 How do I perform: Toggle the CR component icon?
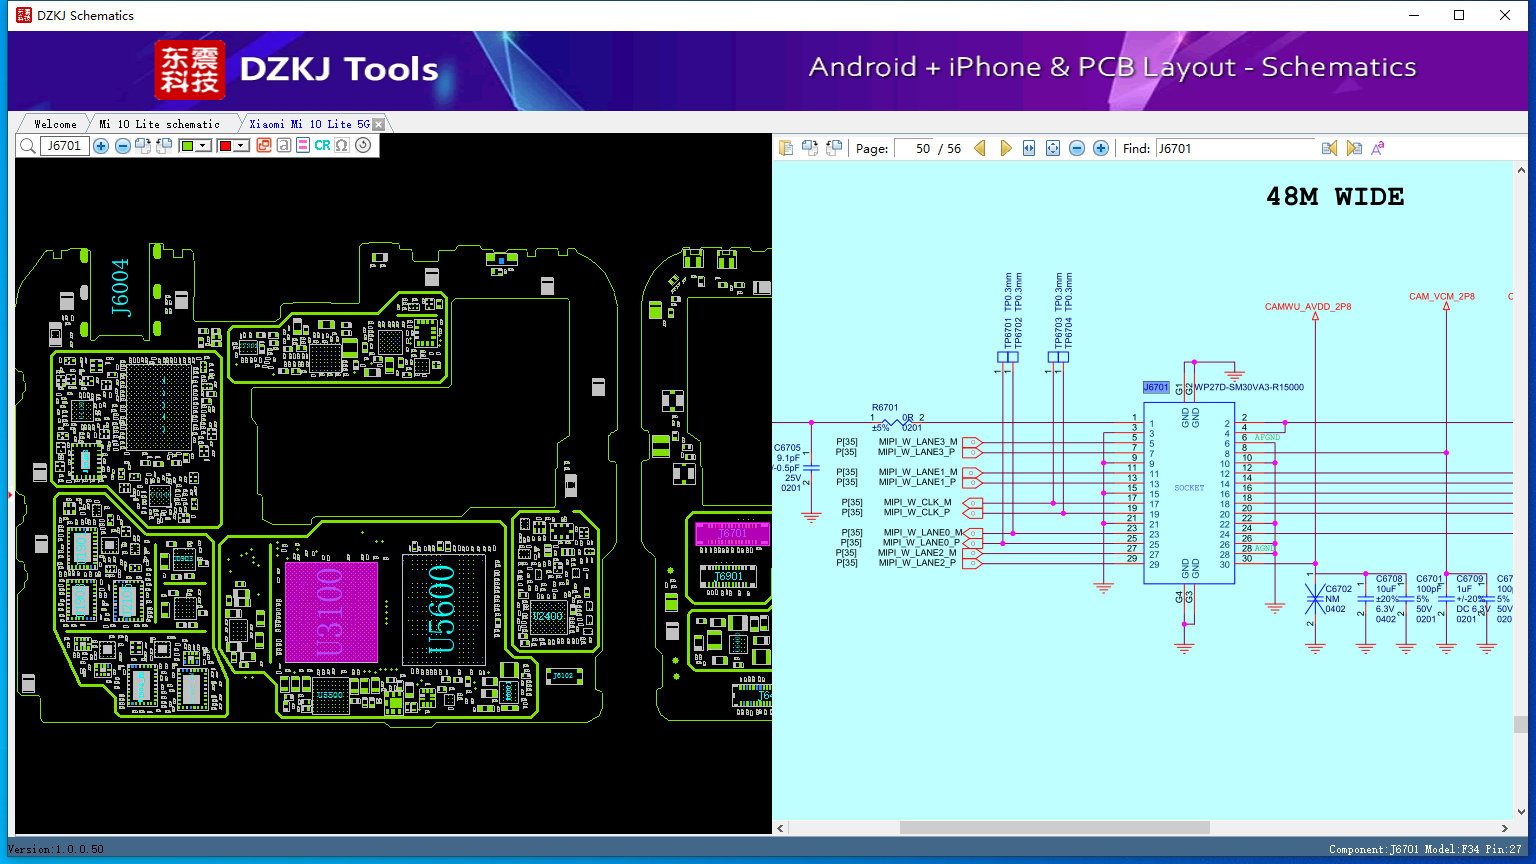(x=322, y=146)
